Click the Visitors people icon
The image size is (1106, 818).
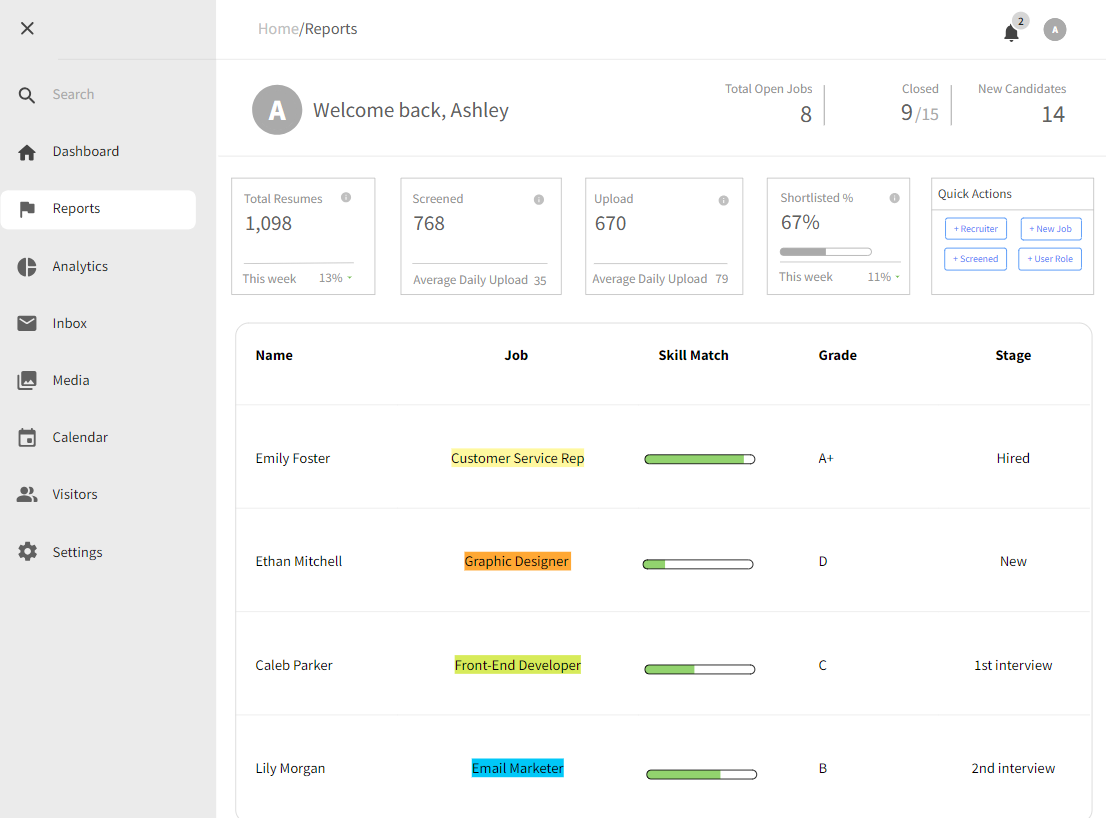click(27, 494)
